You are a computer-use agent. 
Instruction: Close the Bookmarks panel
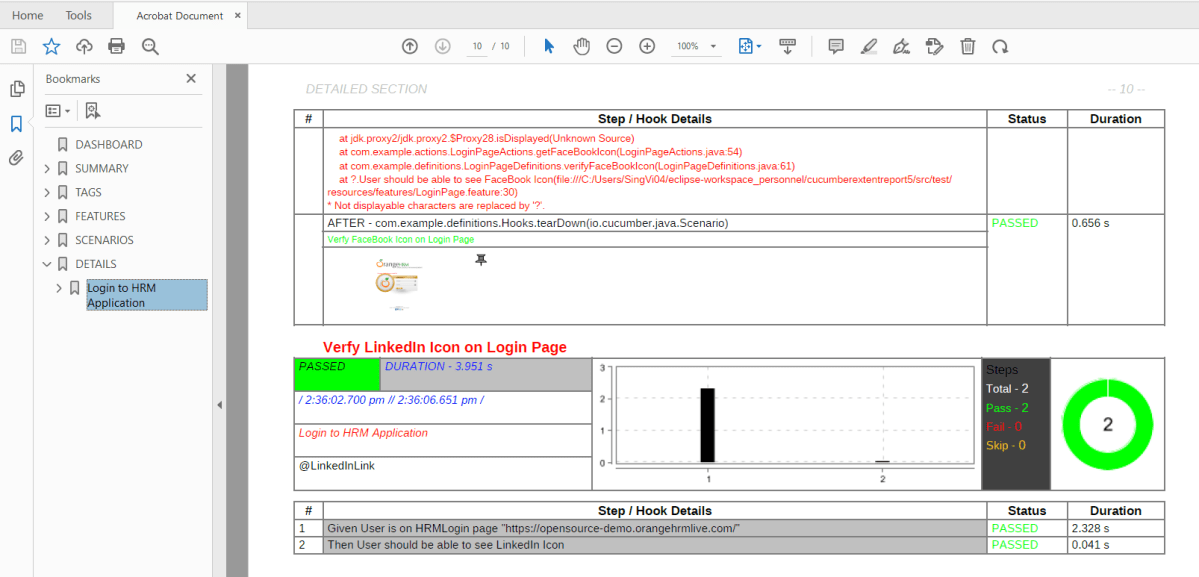point(191,79)
